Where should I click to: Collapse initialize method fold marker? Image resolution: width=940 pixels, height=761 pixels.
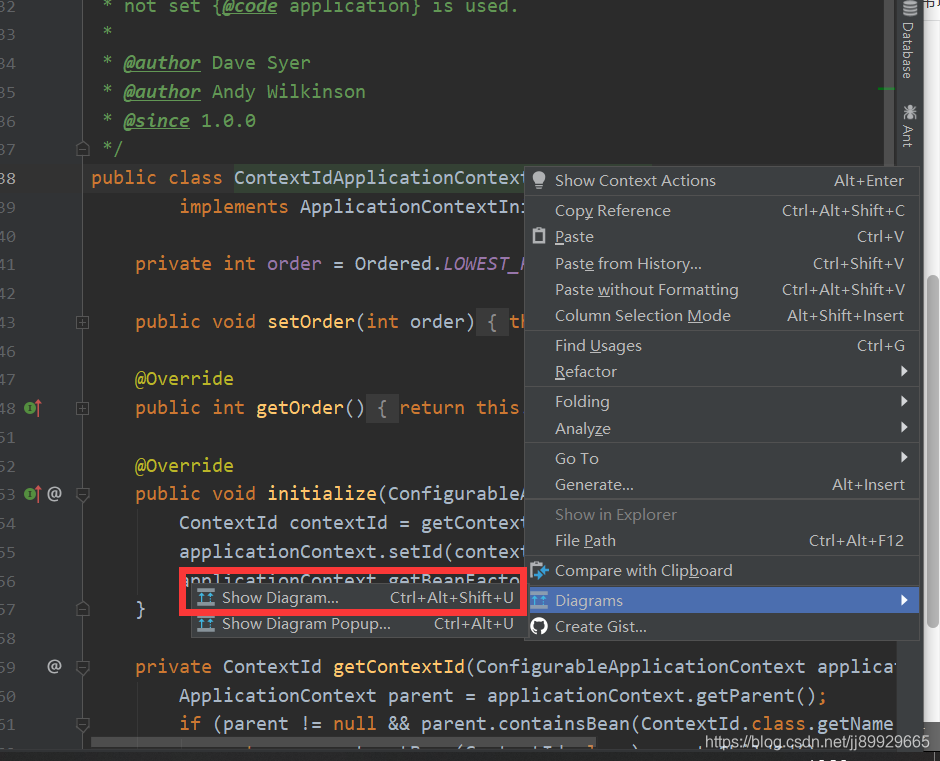83,495
